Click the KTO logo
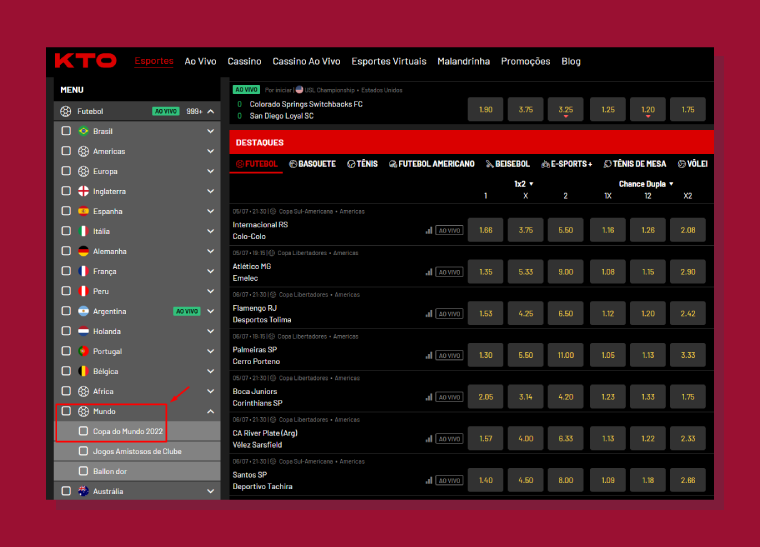Screen dimensions: 760x547 tap(86, 61)
